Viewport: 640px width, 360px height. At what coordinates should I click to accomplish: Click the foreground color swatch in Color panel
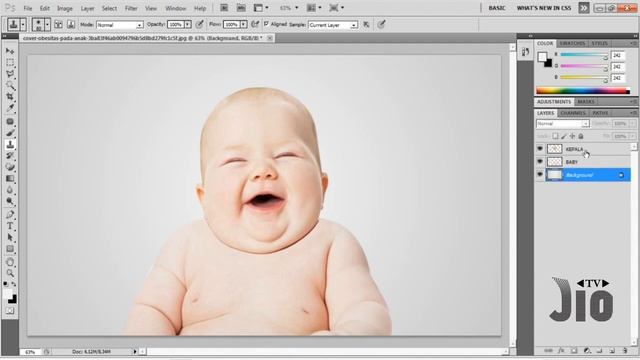tap(542, 57)
